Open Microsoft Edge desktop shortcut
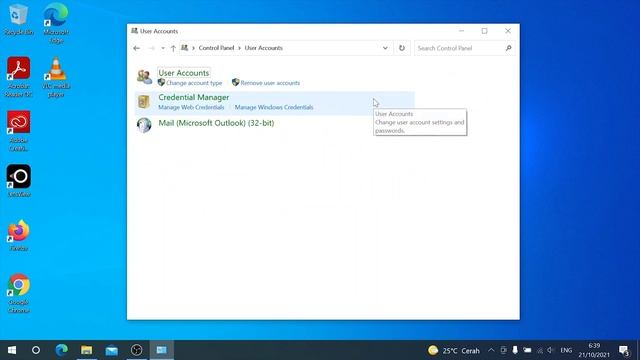The width and height of the screenshot is (640, 360). [56, 23]
